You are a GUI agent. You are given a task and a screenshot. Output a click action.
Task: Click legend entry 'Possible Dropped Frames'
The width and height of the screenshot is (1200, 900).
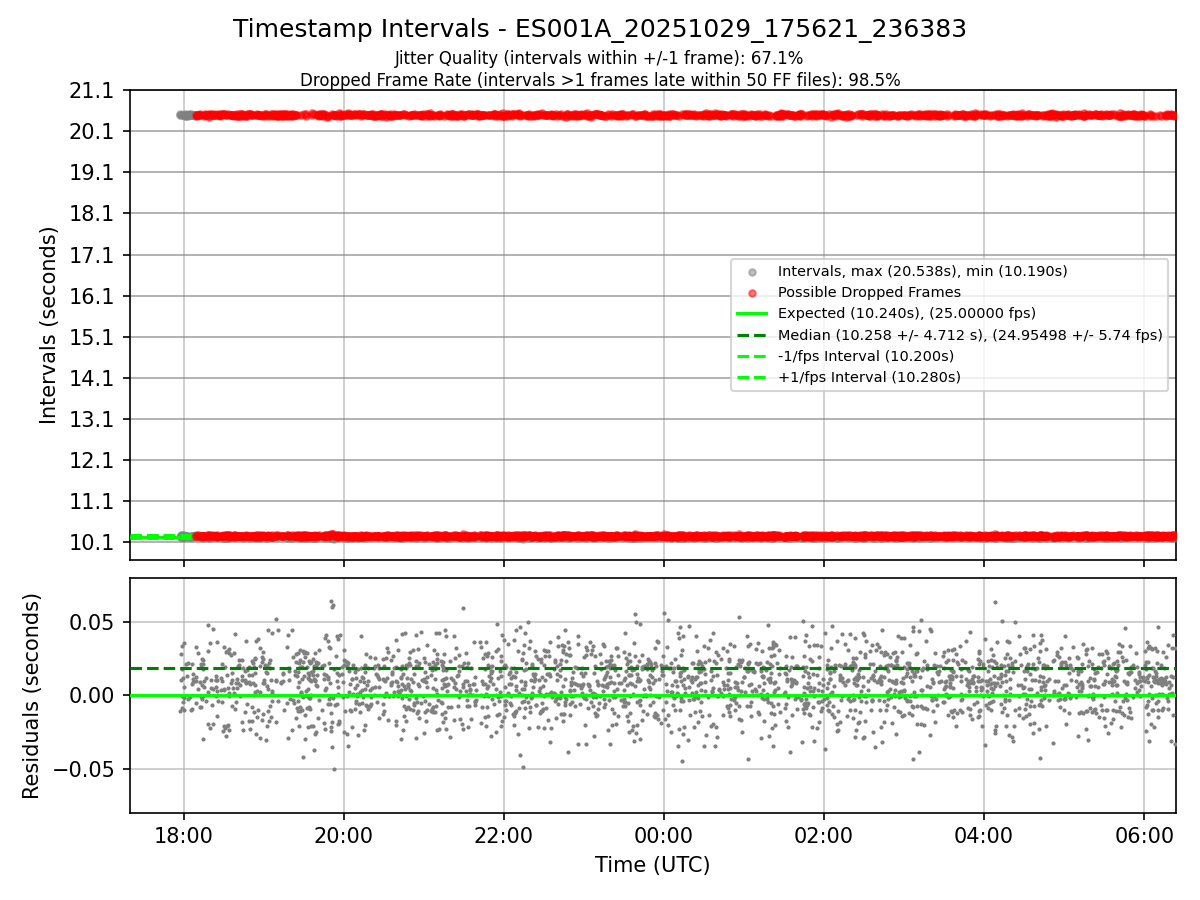point(869,292)
